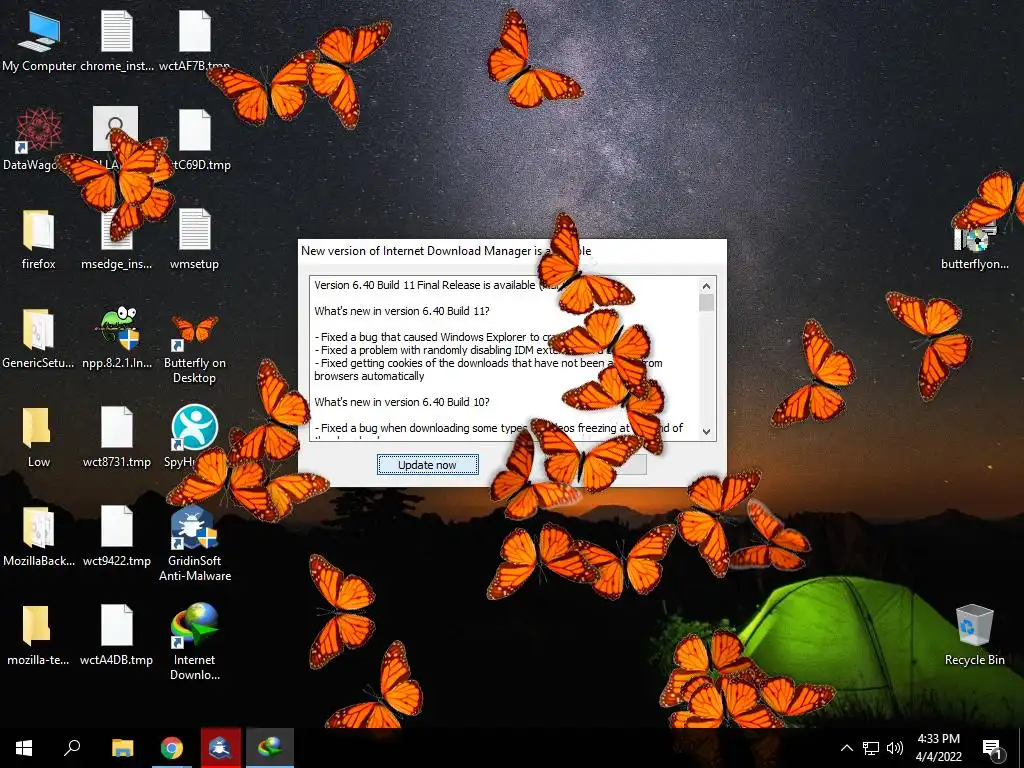
Task: Open the network status tray icon
Action: click(871, 748)
